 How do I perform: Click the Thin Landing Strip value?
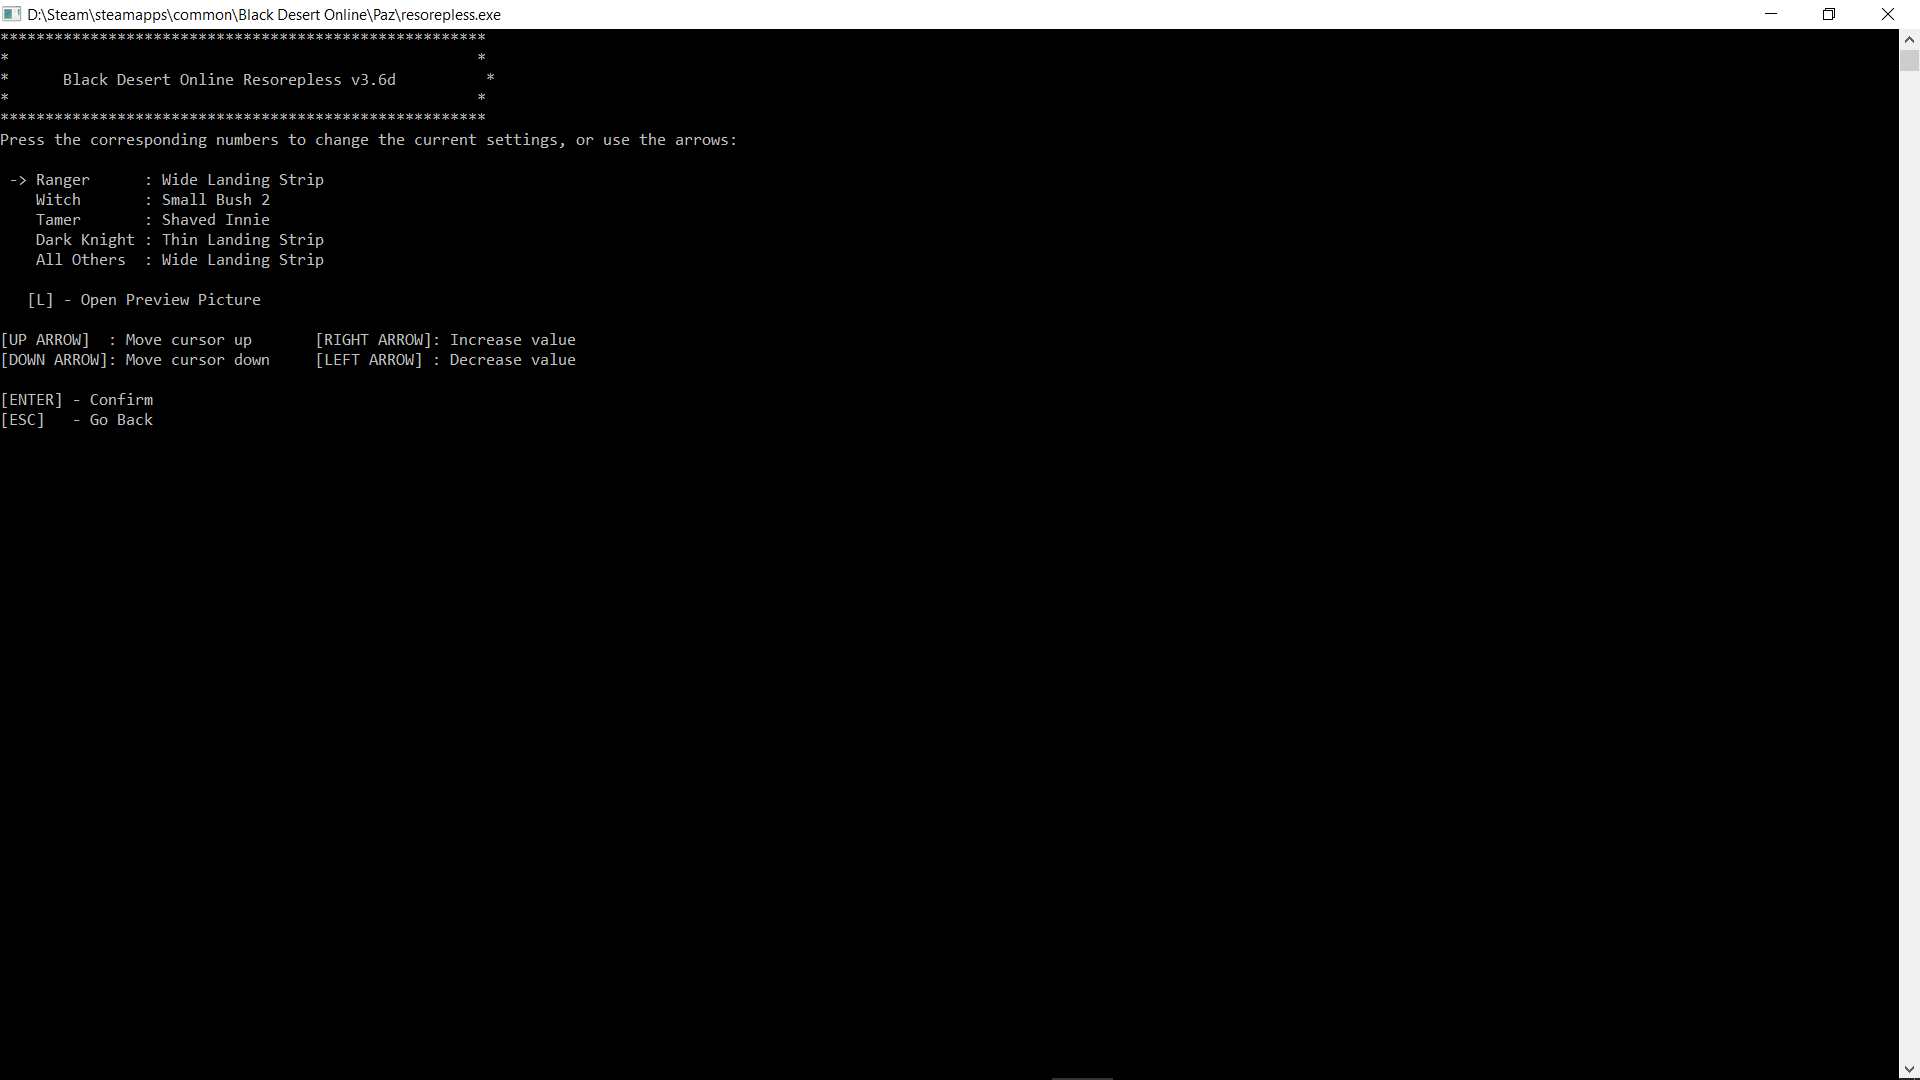point(243,240)
